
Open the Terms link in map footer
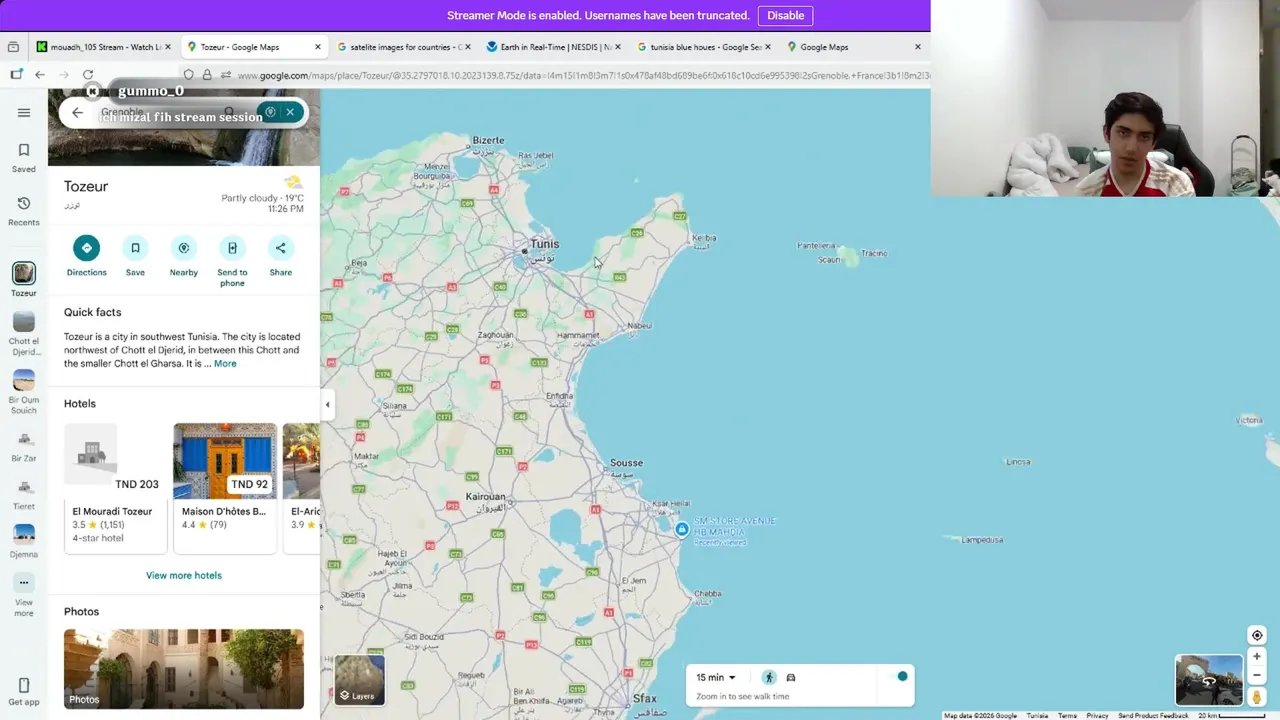click(x=1067, y=716)
